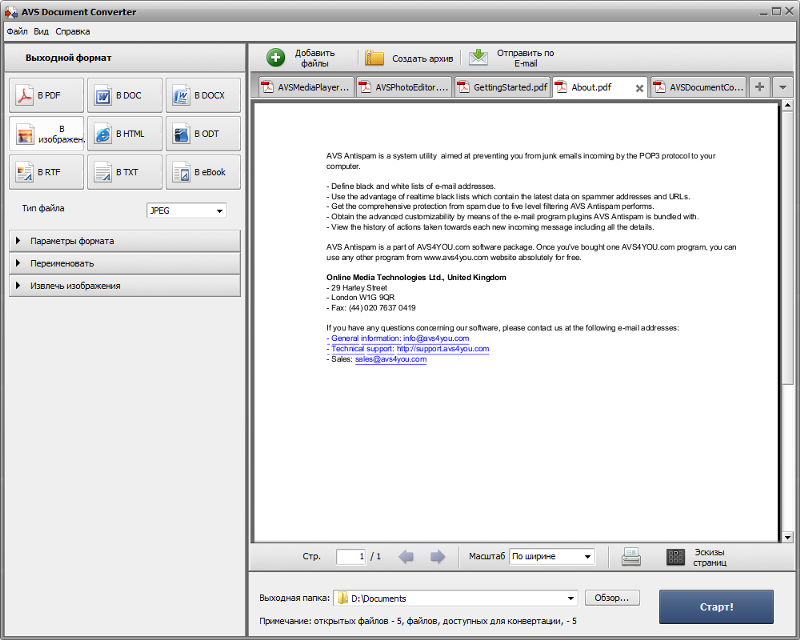Close the About.pdf tab
This screenshot has width=800, height=640.
click(x=639, y=88)
